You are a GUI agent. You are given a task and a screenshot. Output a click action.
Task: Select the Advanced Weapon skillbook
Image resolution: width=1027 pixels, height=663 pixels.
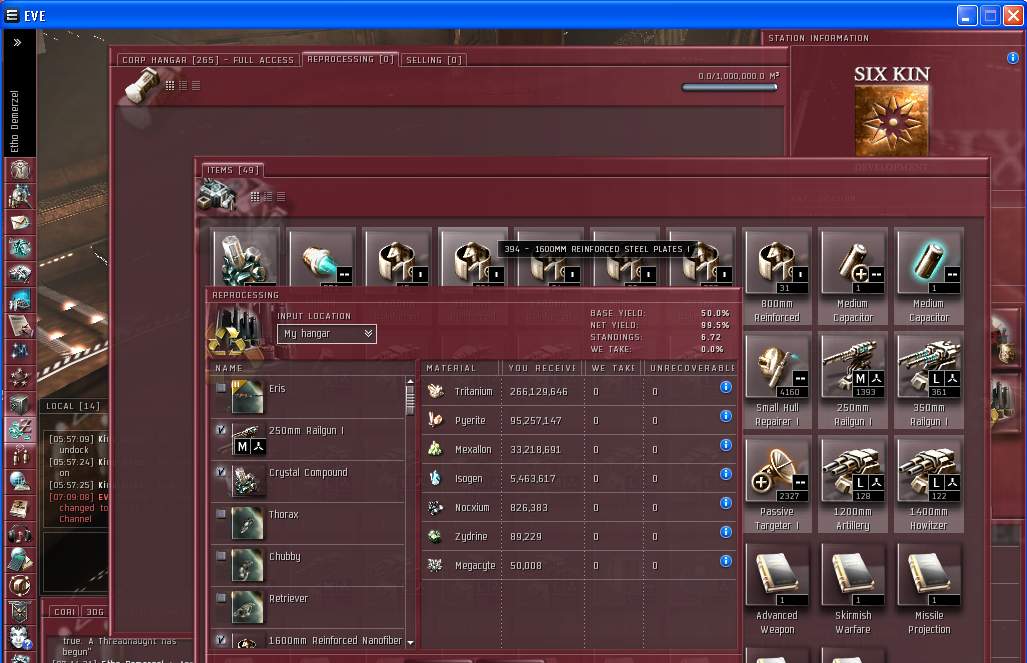click(777, 589)
